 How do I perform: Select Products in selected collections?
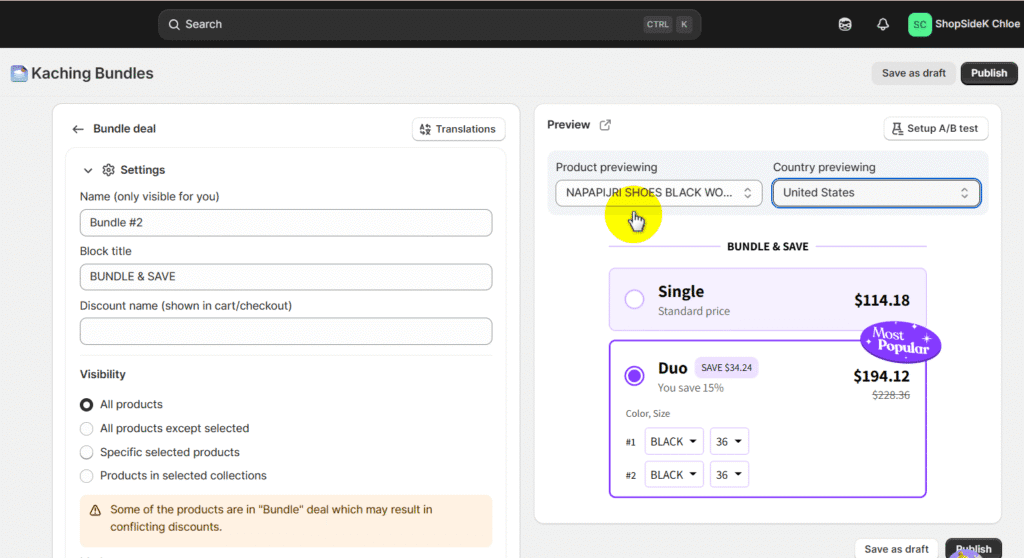pyautogui.click(x=86, y=476)
